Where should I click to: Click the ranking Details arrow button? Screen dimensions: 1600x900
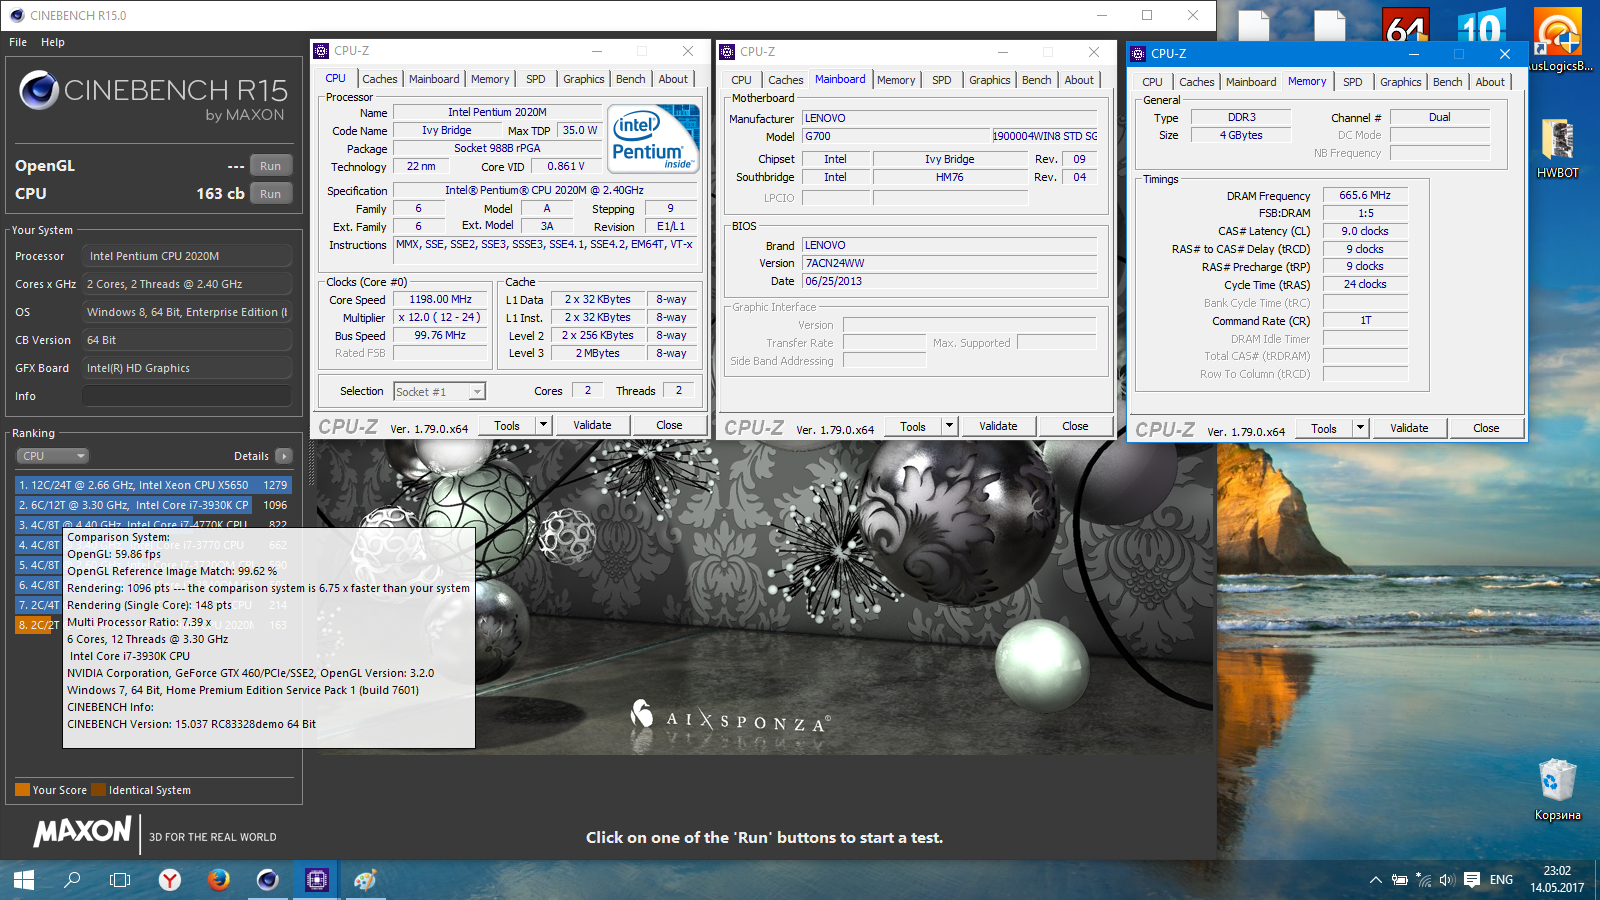[x=284, y=456]
